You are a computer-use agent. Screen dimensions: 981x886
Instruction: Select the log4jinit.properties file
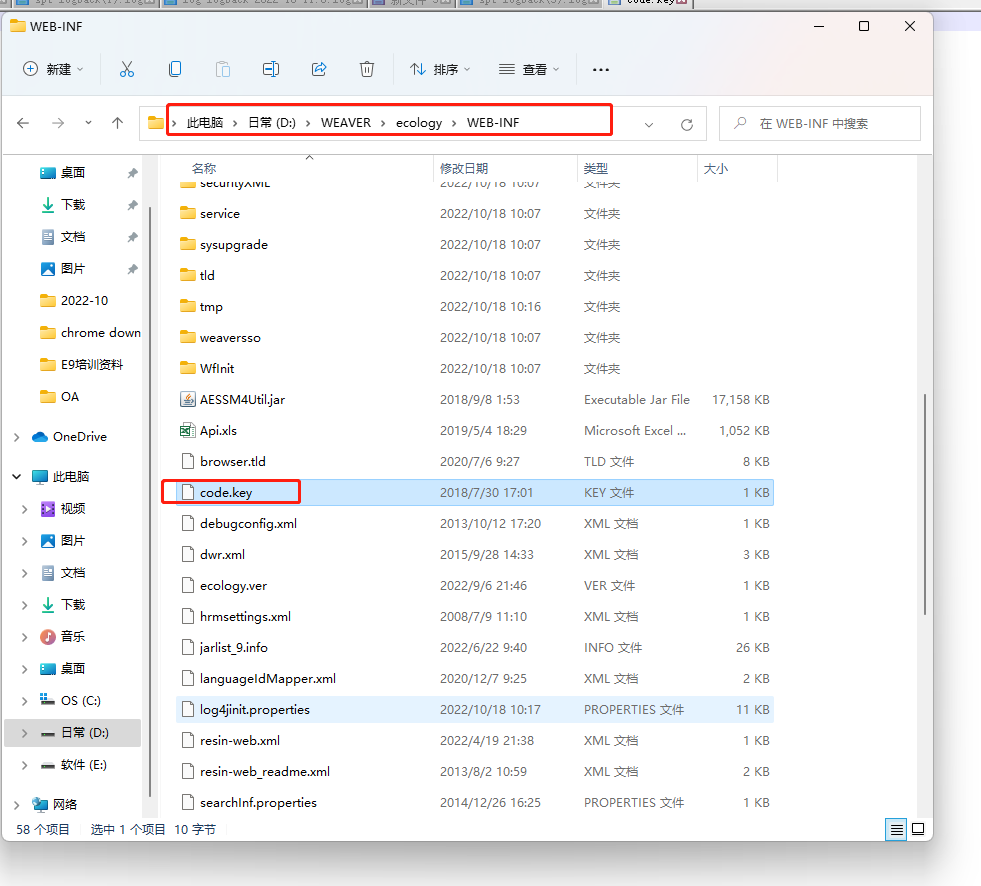tap(254, 709)
